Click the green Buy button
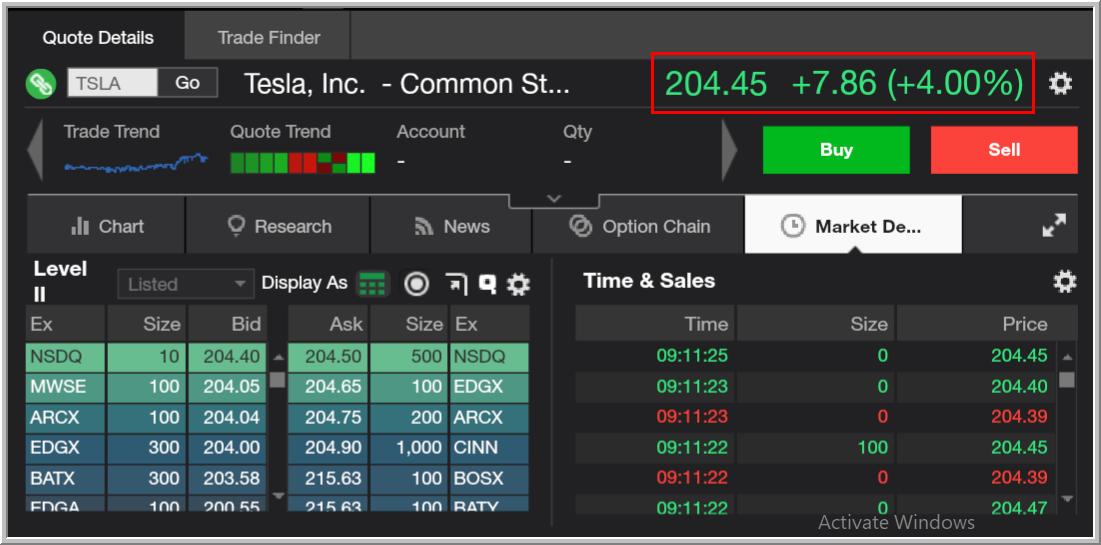The image size is (1101, 545). (836, 150)
